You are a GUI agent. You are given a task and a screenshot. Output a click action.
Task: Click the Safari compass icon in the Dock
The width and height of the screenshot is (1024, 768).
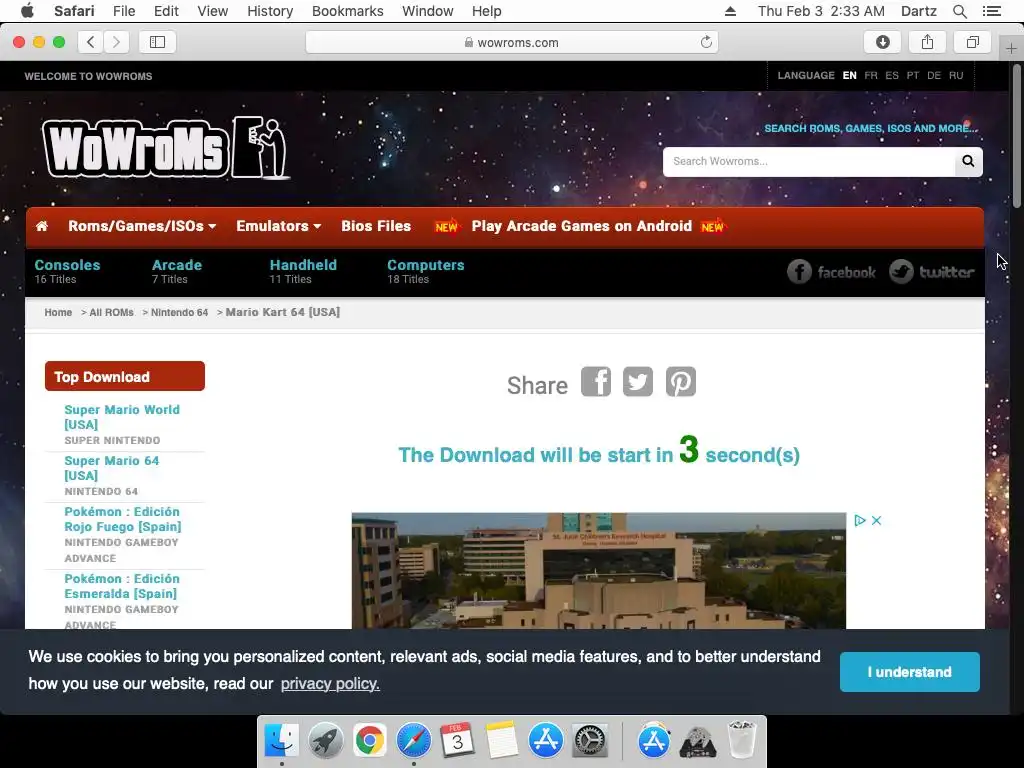pyautogui.click(x=413, y=741)
